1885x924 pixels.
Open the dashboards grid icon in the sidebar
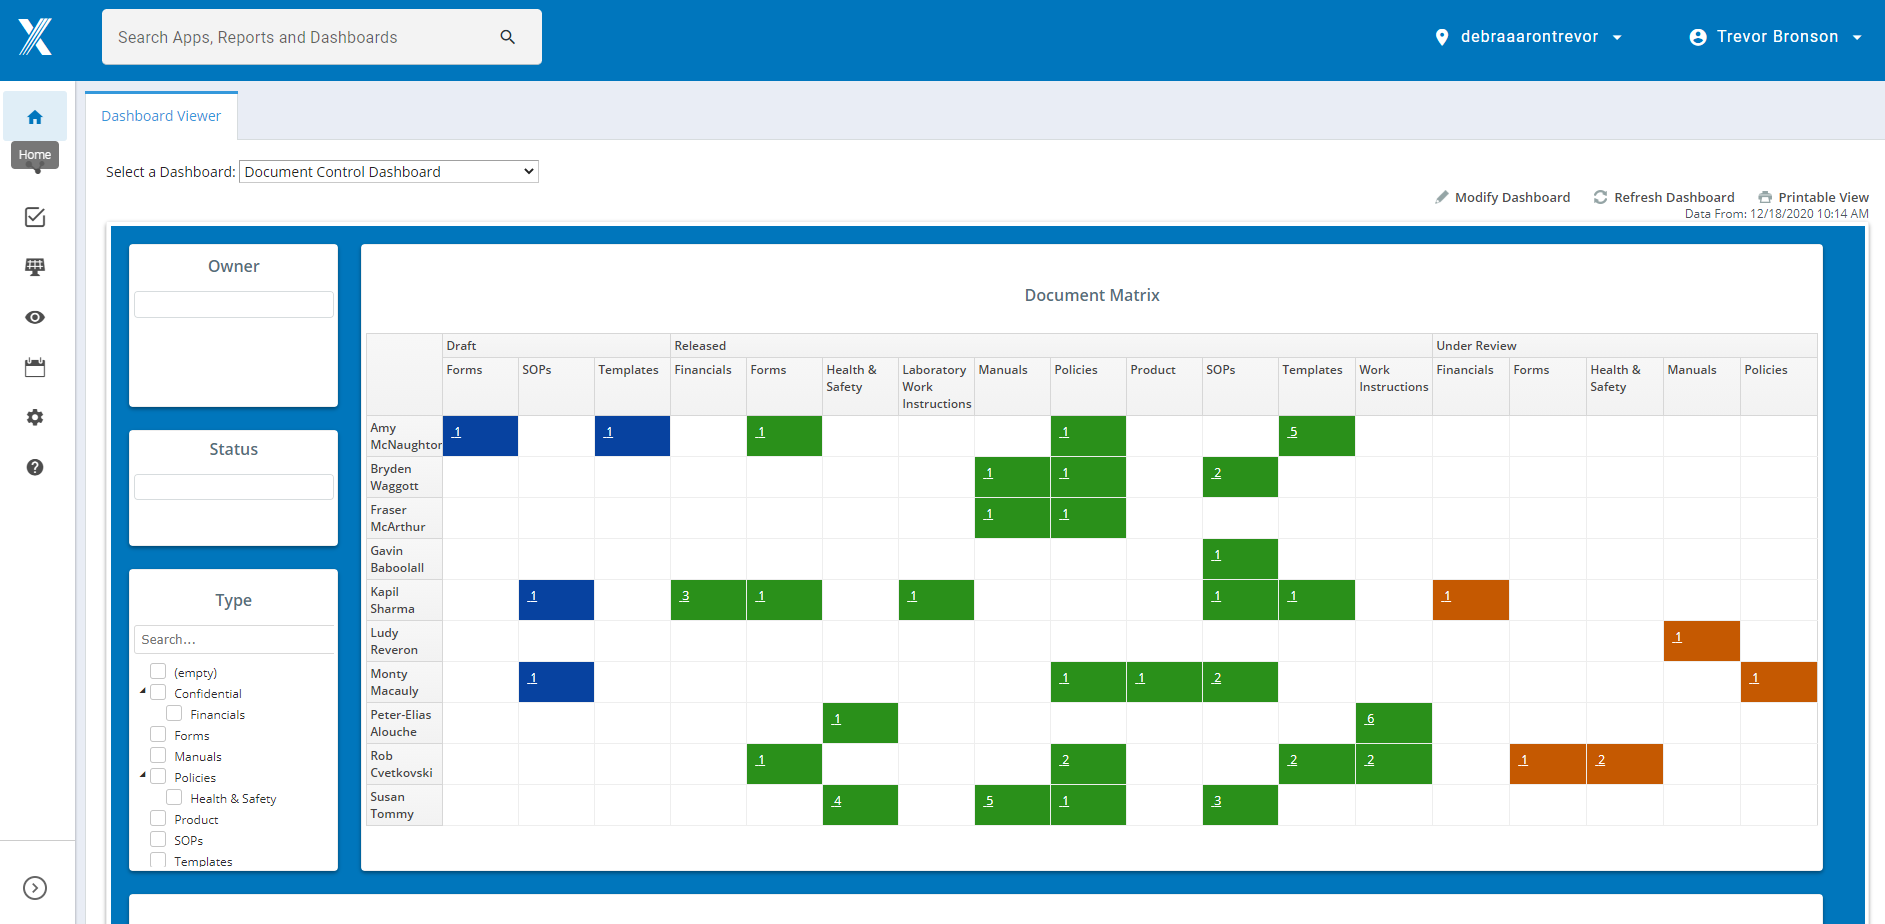pos(35,267)
